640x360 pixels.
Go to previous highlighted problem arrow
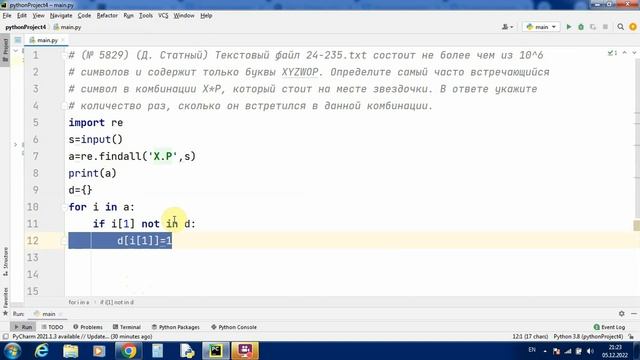[x=624, y=53]
